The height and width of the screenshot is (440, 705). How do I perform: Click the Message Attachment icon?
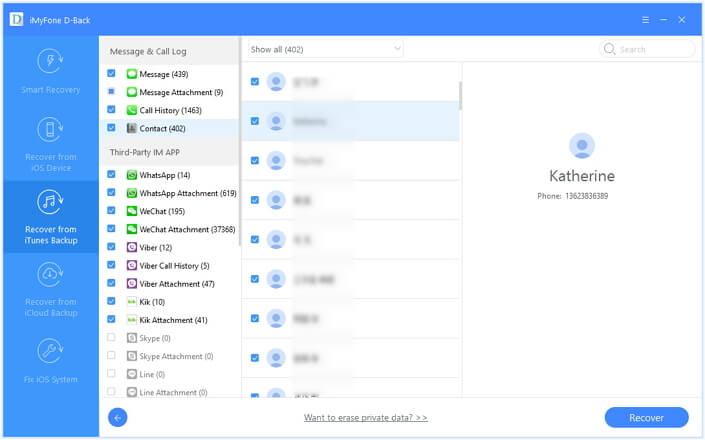131,92
